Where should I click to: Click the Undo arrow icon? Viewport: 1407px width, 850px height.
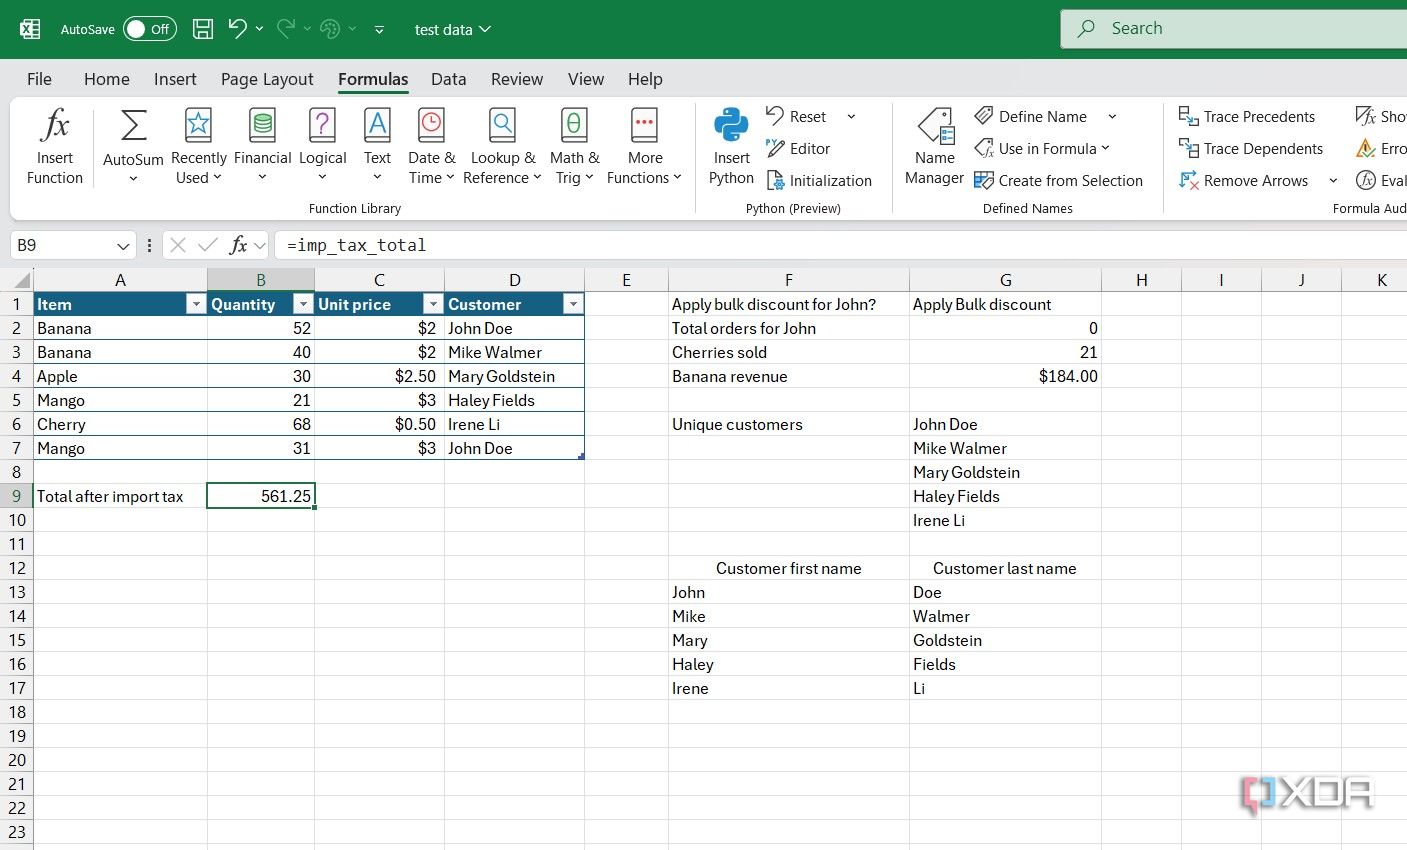pos(237,29)
